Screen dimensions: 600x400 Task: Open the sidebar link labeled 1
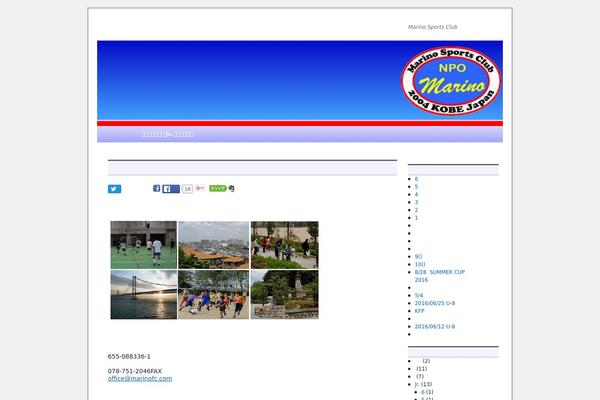point(416,218)
